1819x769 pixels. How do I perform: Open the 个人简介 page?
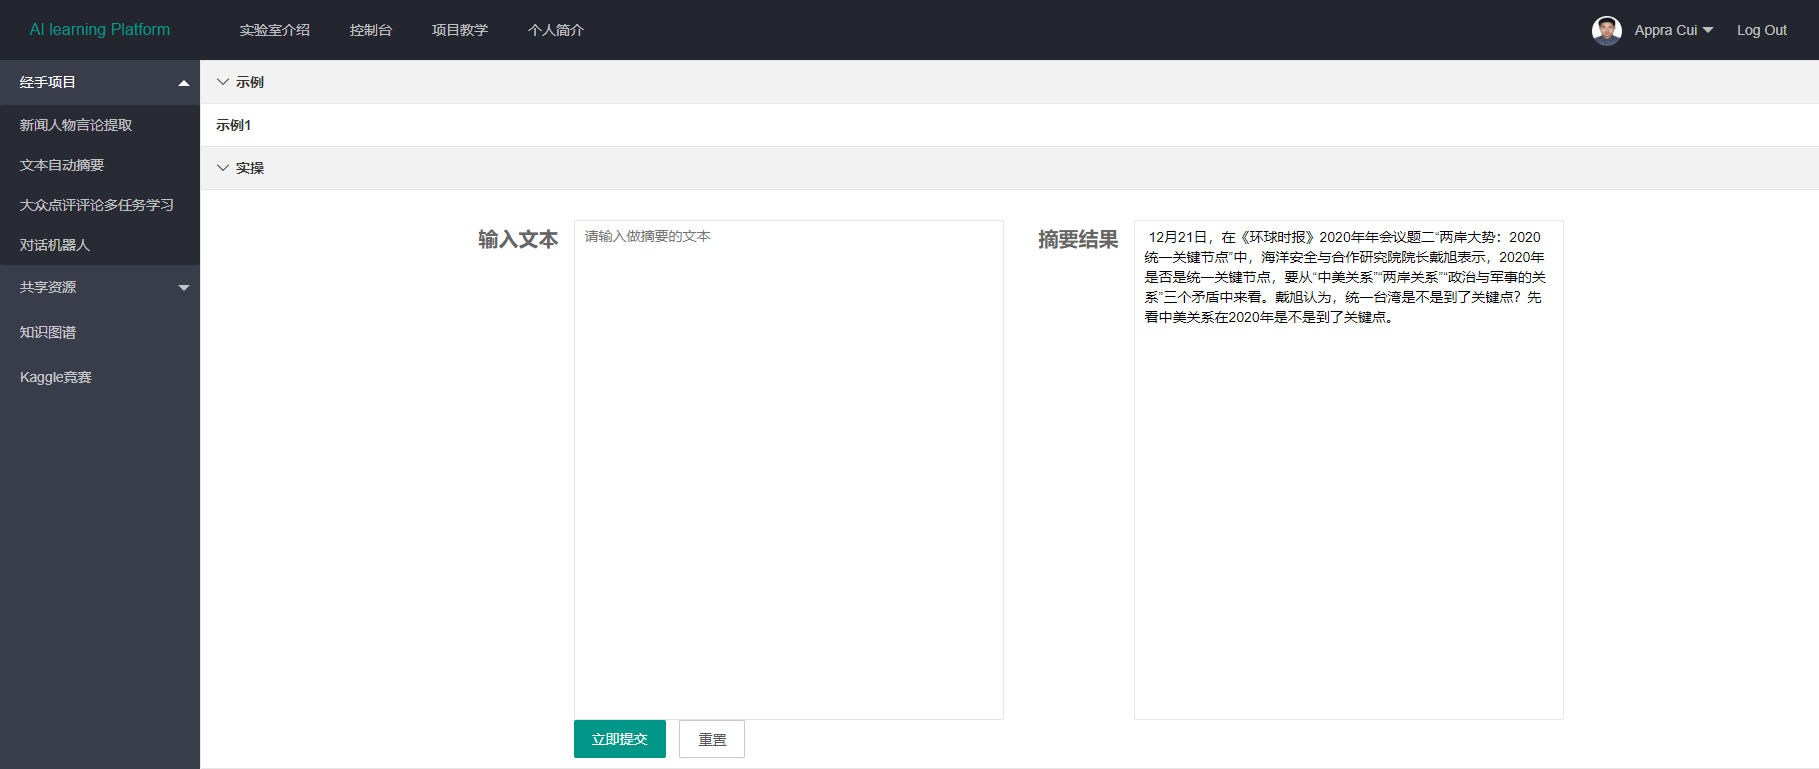(556, 30)
